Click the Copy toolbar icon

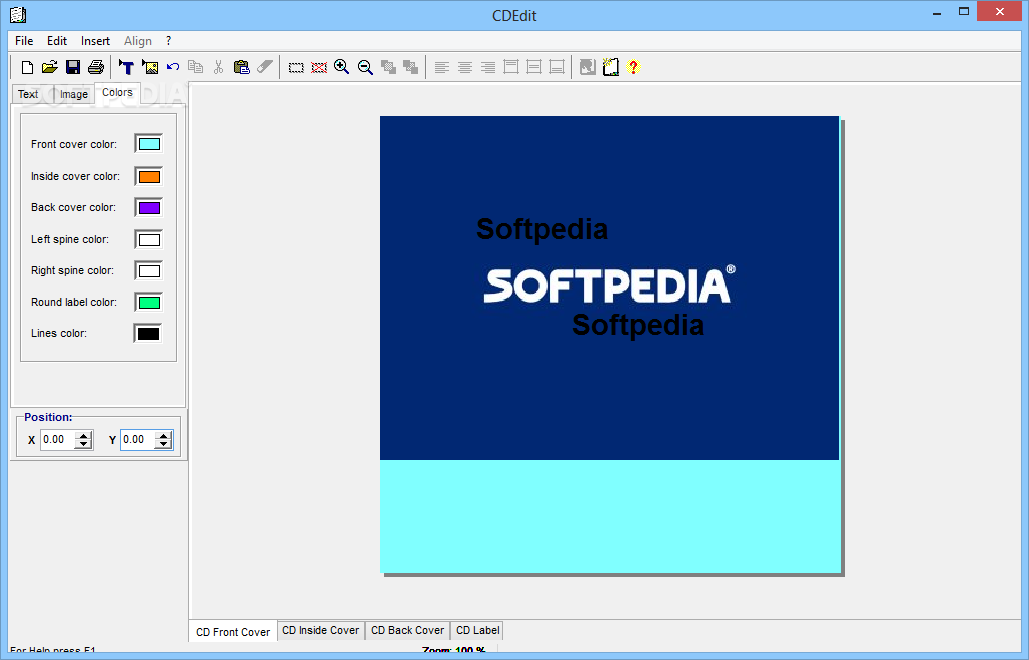196,67
